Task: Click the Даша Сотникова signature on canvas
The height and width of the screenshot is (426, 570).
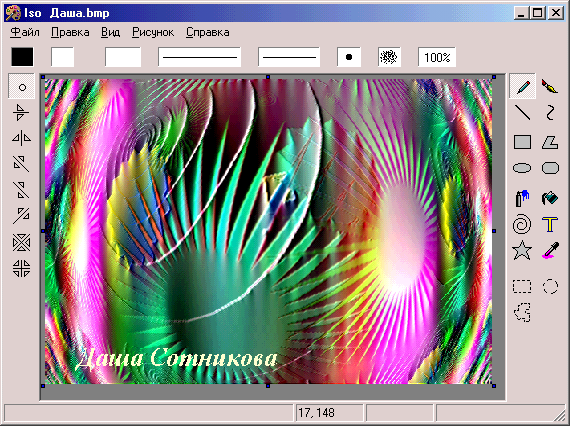Action: coord(177,358)
